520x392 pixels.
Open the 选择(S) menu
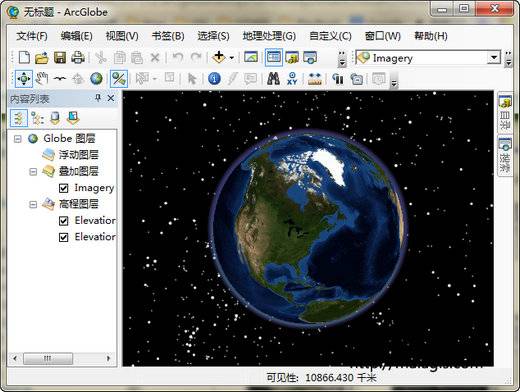(213, 36)
